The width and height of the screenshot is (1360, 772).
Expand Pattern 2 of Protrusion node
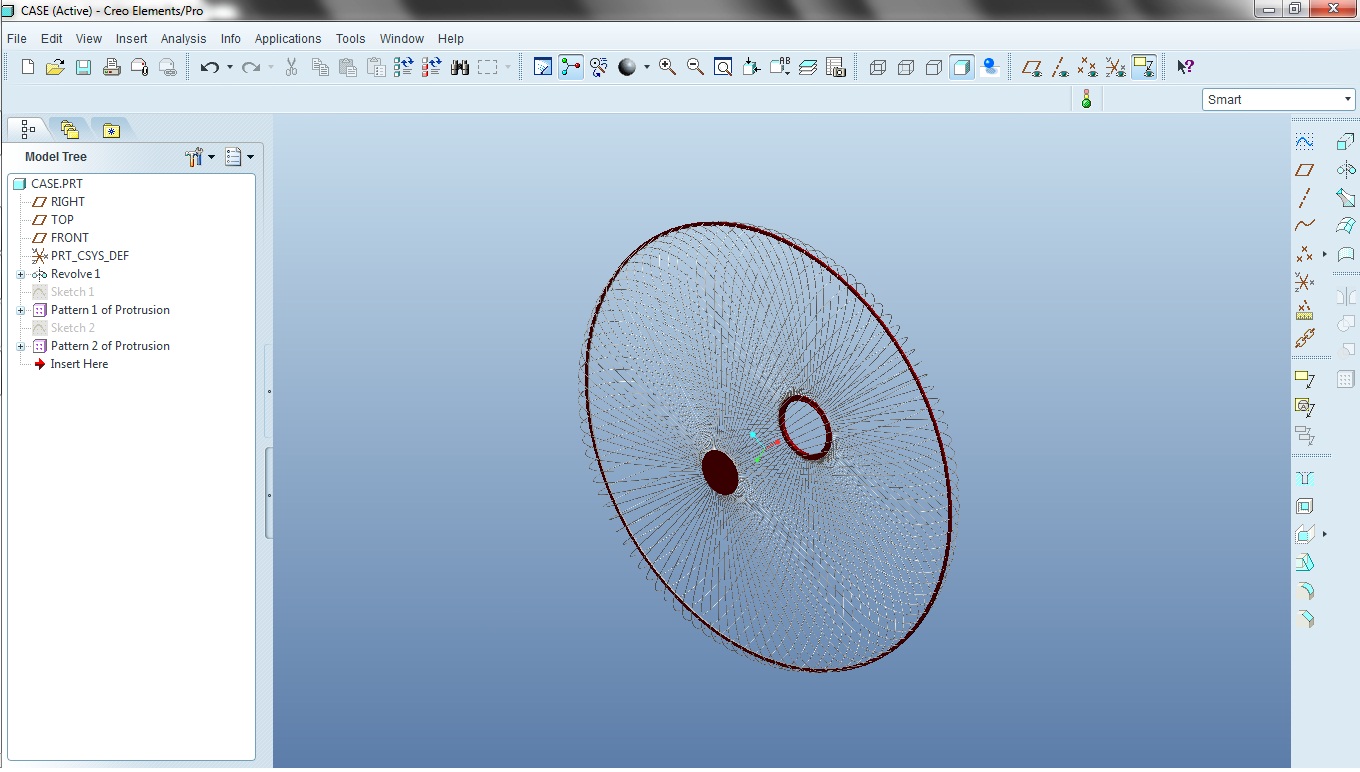coord(21,346)
